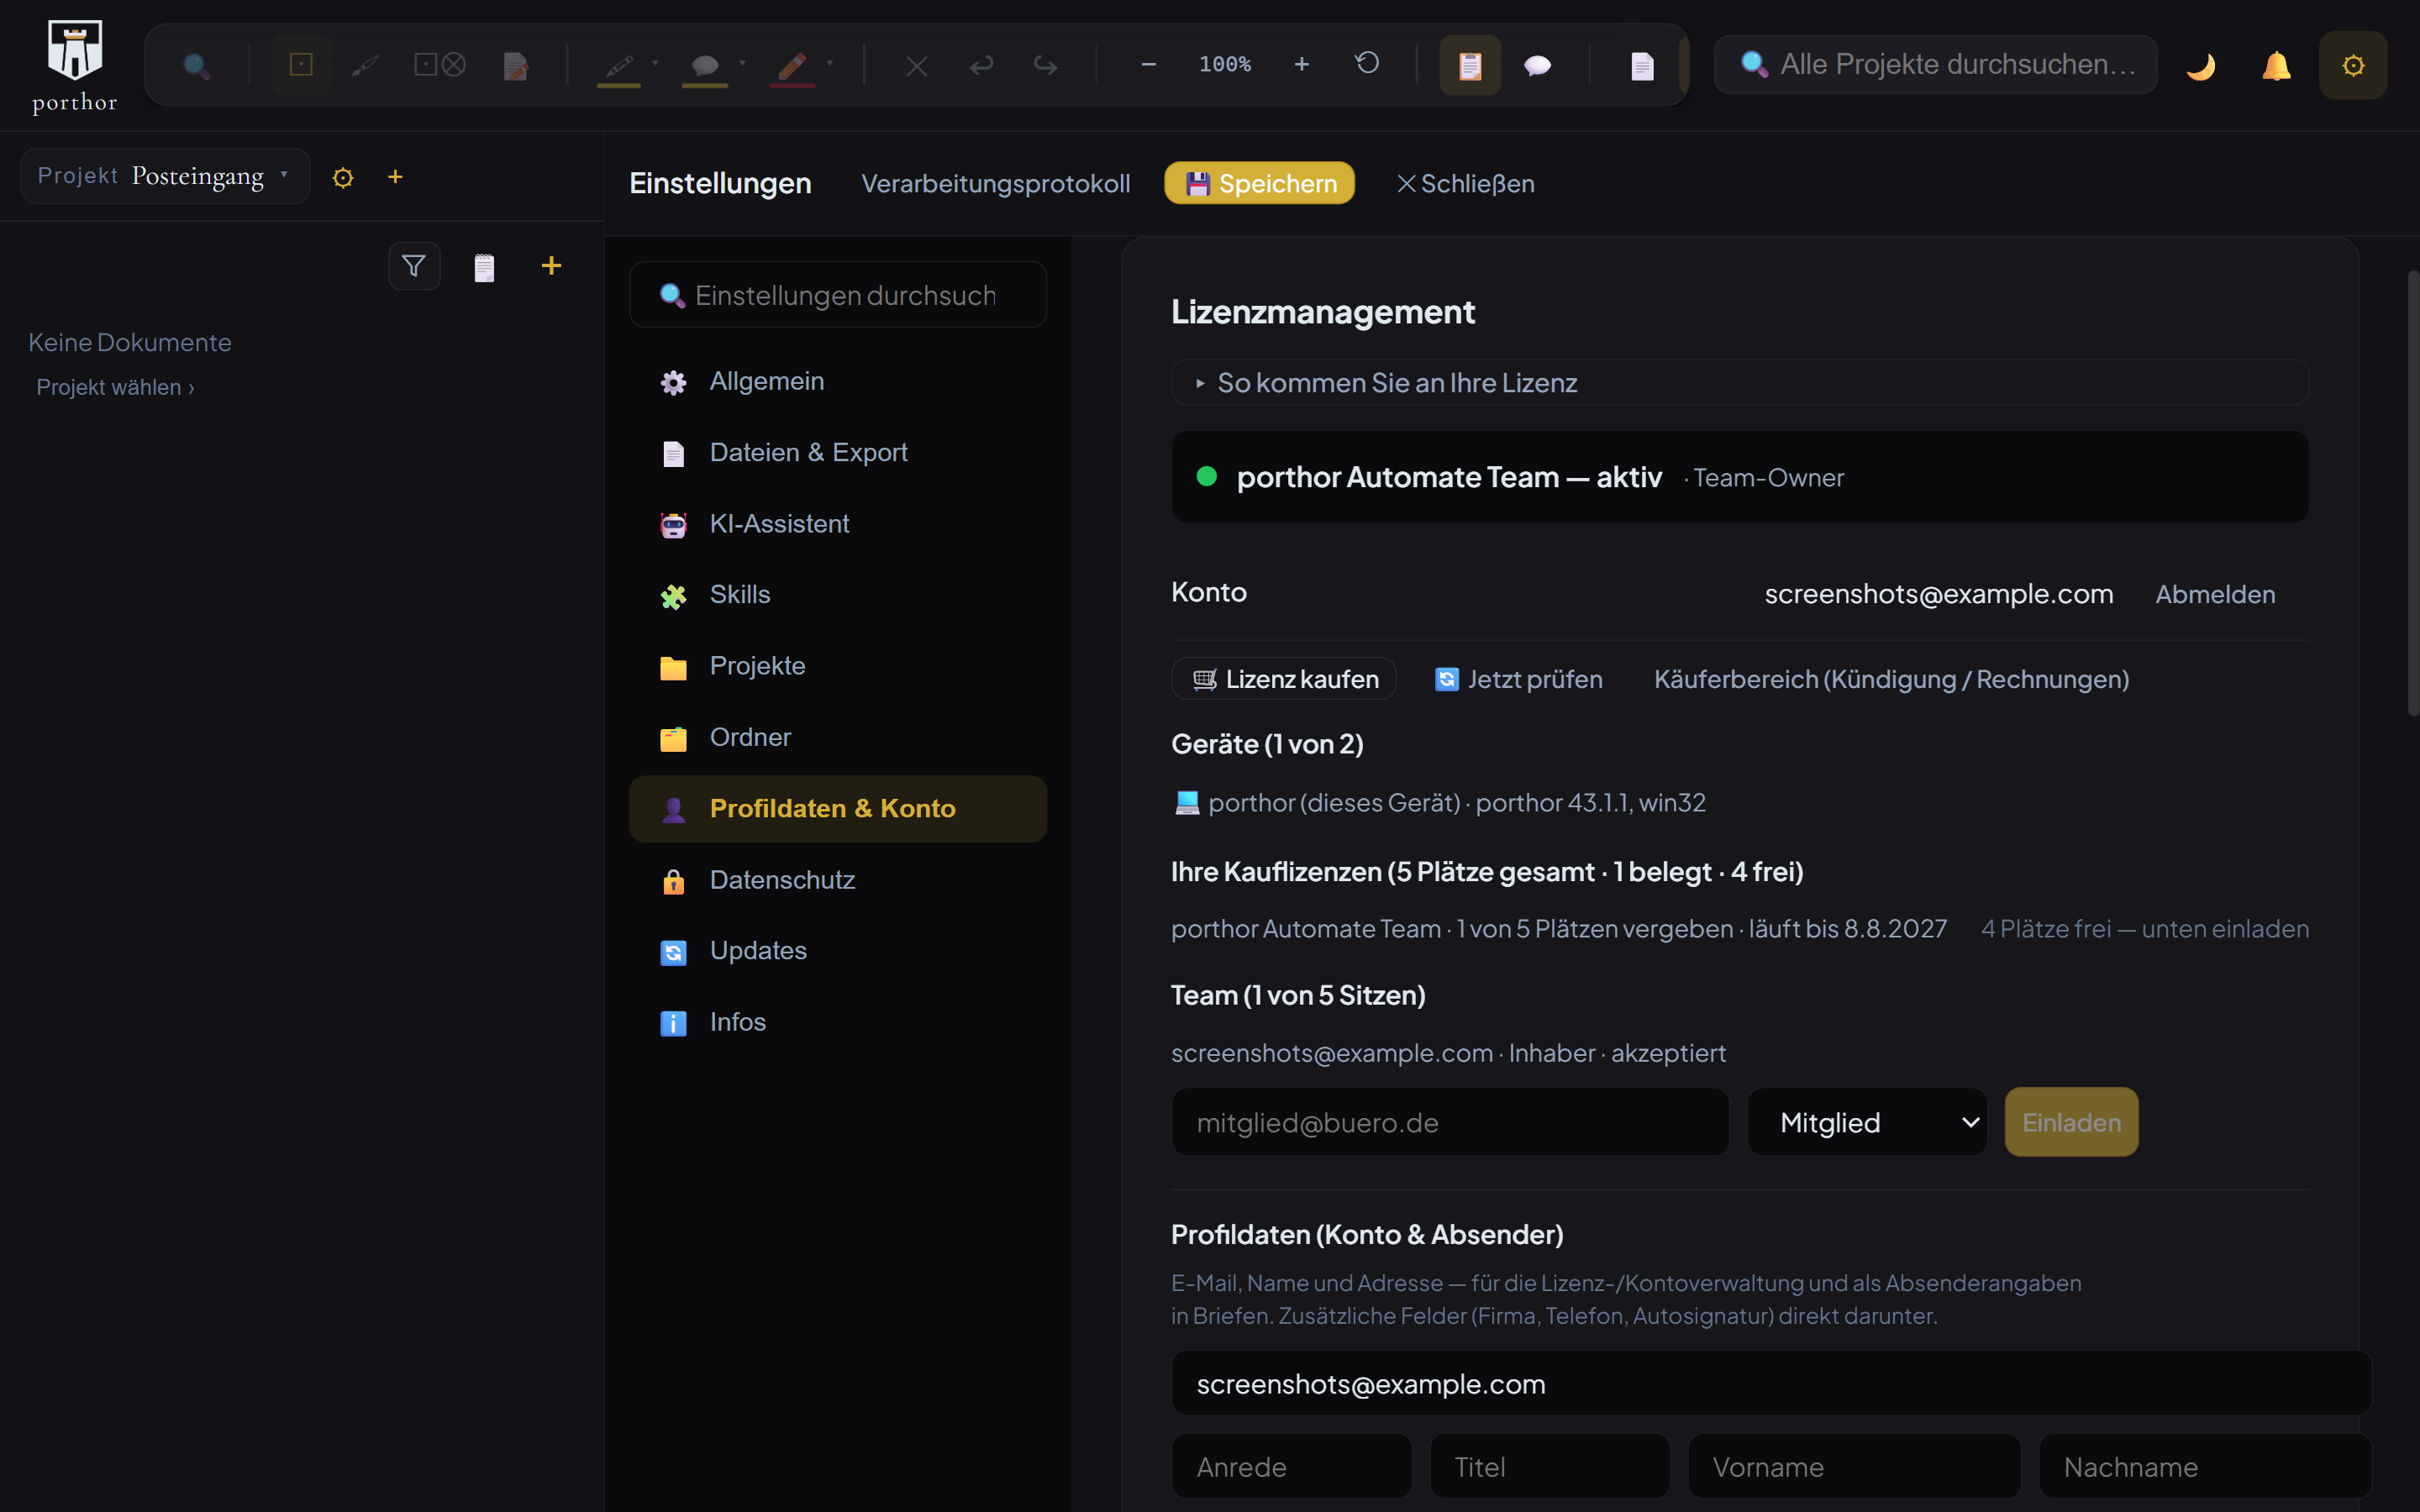2420x1512 pixels.
Task: Open red pencil options arrow
Action: pos(829,63)
